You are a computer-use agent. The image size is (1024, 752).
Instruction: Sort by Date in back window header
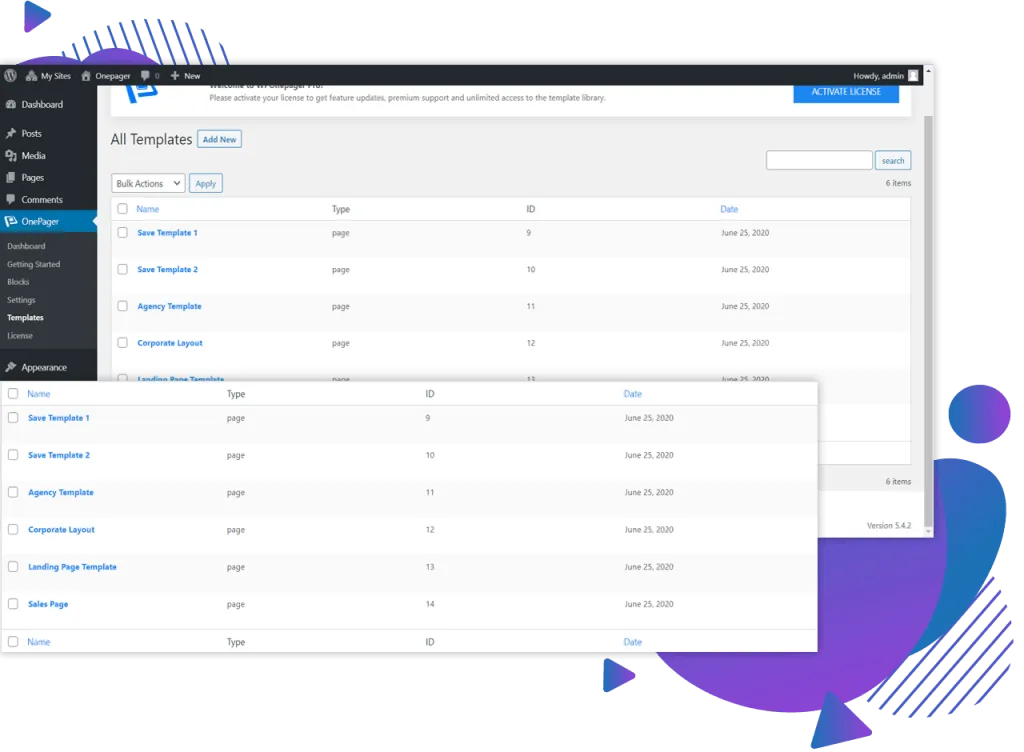pos(729,209)
